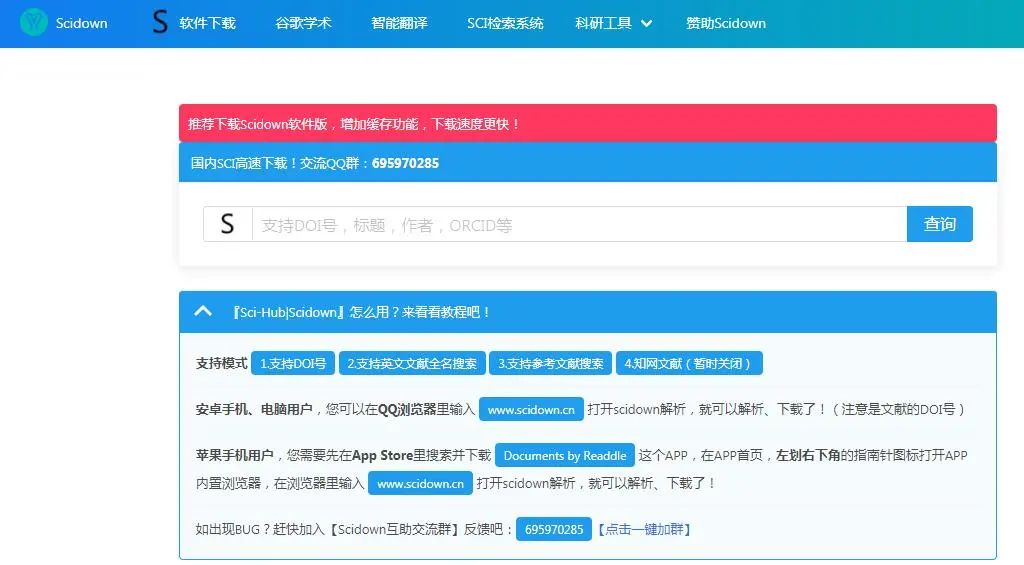Click the 1.支持DOI号 tag button
Viewport: 1024px width, 565px height.
click(x=293, y=363)
